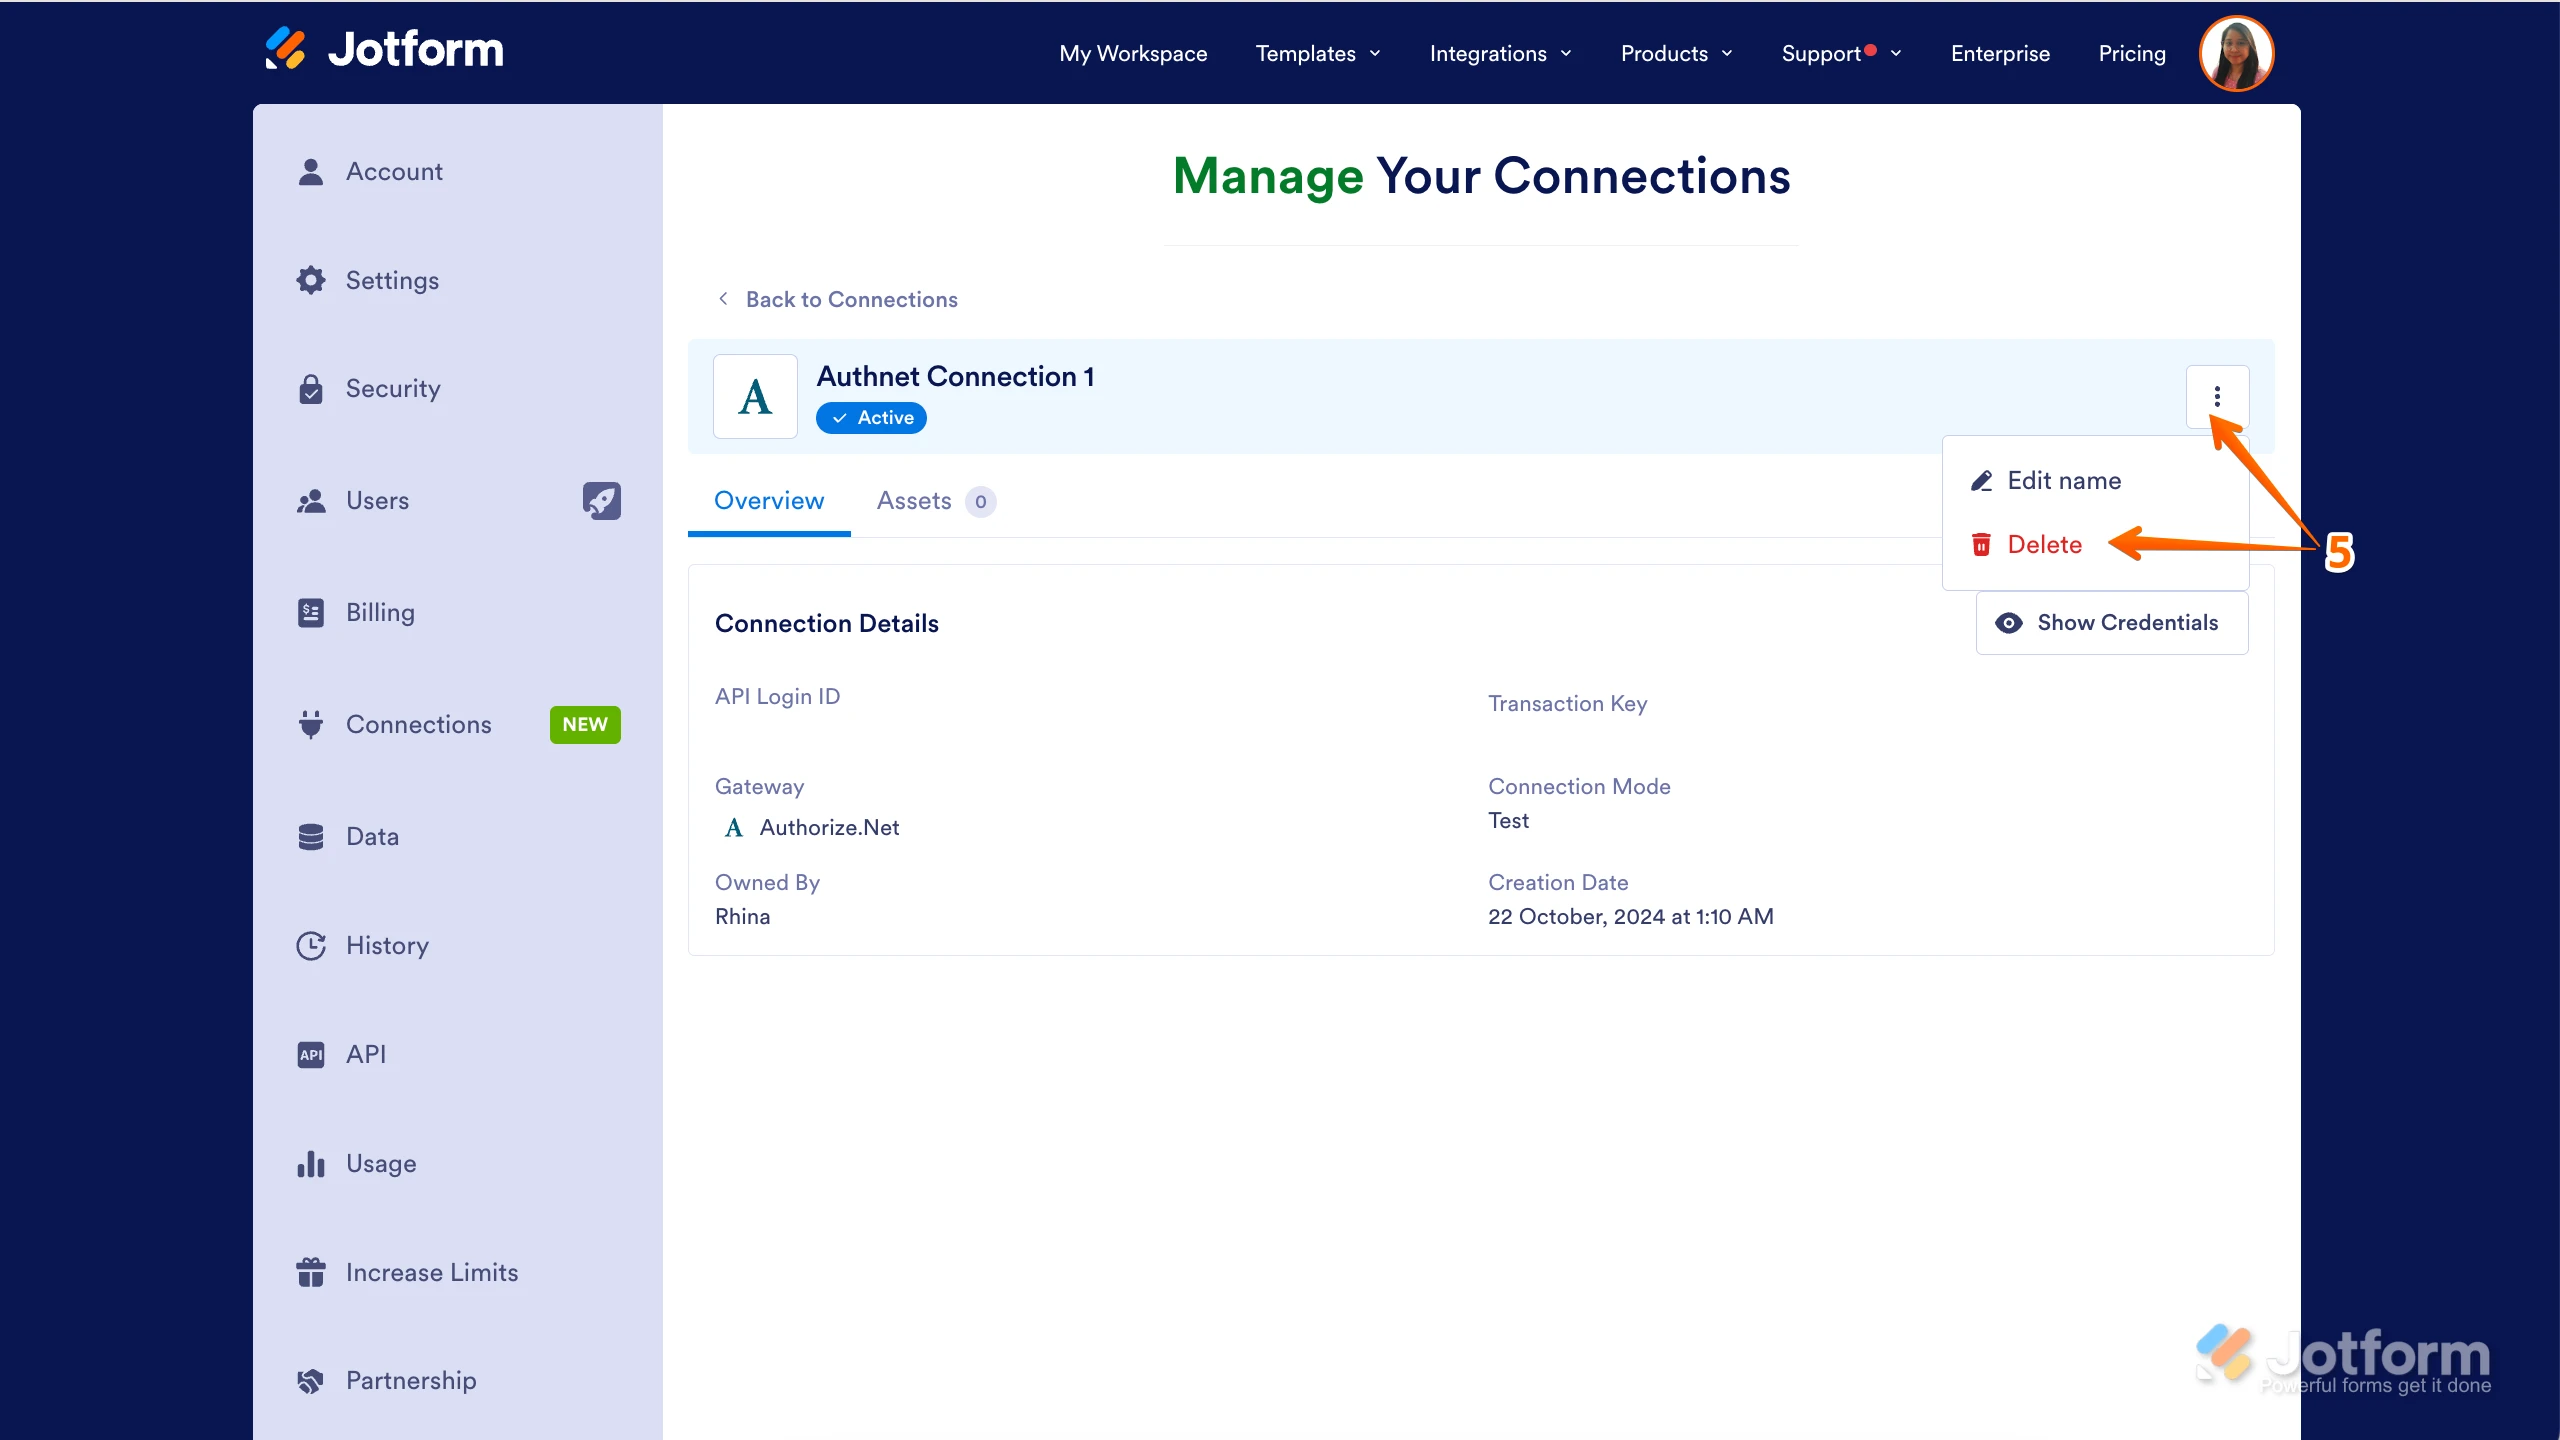The image size is (2560, 1440).
Task: Select the Connections plug icon
Action: [310, 724]
